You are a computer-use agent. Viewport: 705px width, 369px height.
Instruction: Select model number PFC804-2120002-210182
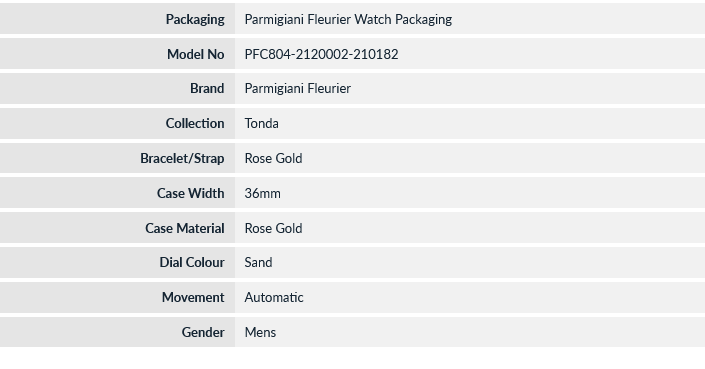point(321,54)
